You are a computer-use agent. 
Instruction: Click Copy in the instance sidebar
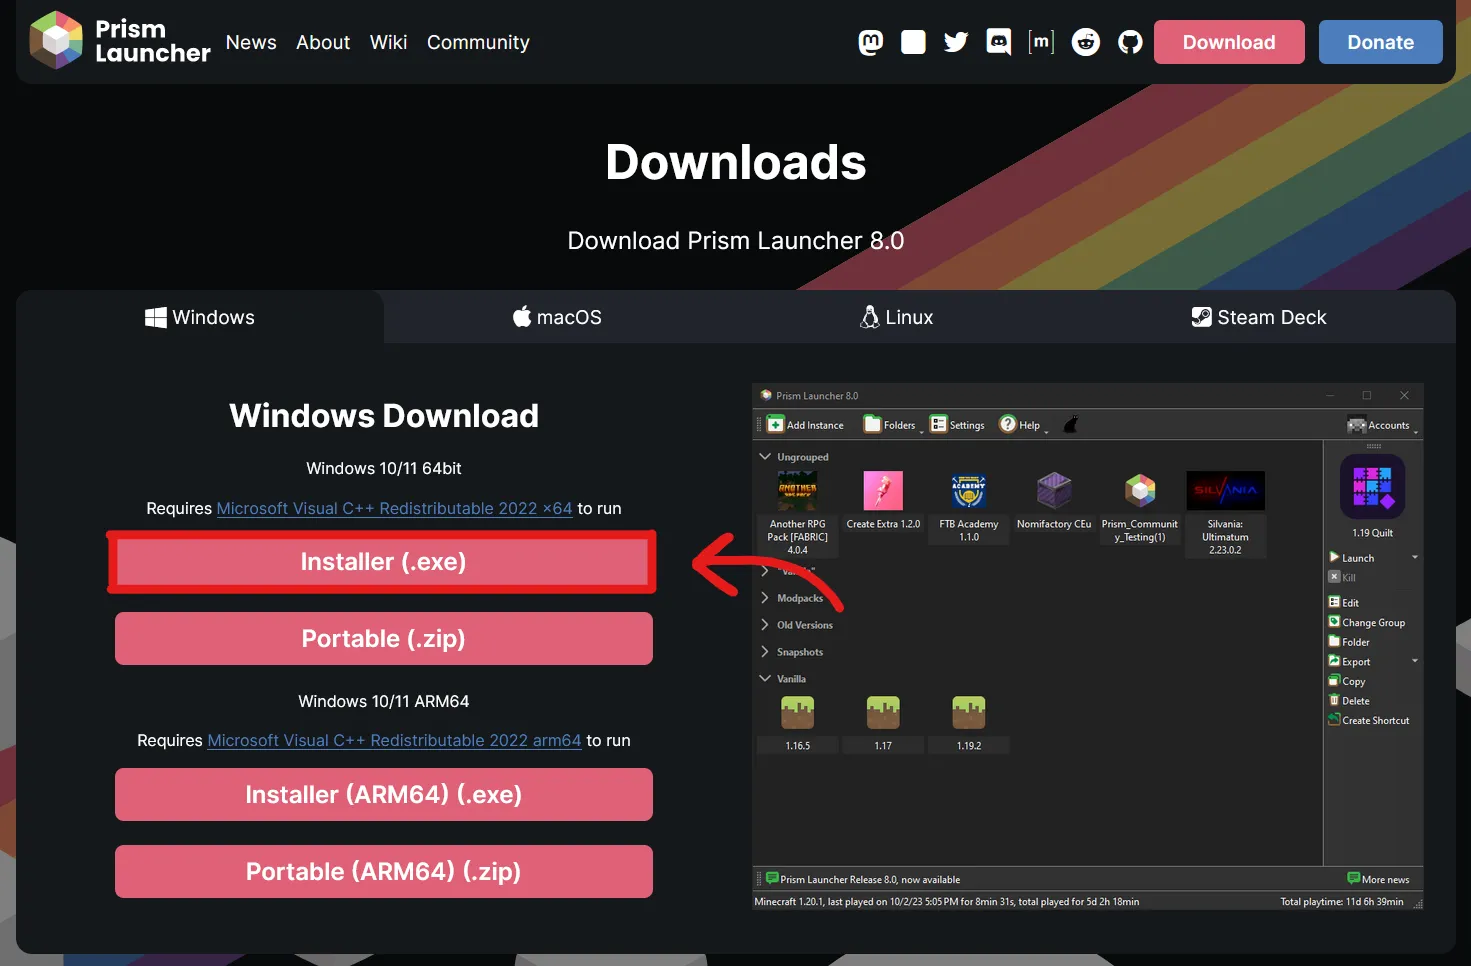[1347, 681]
